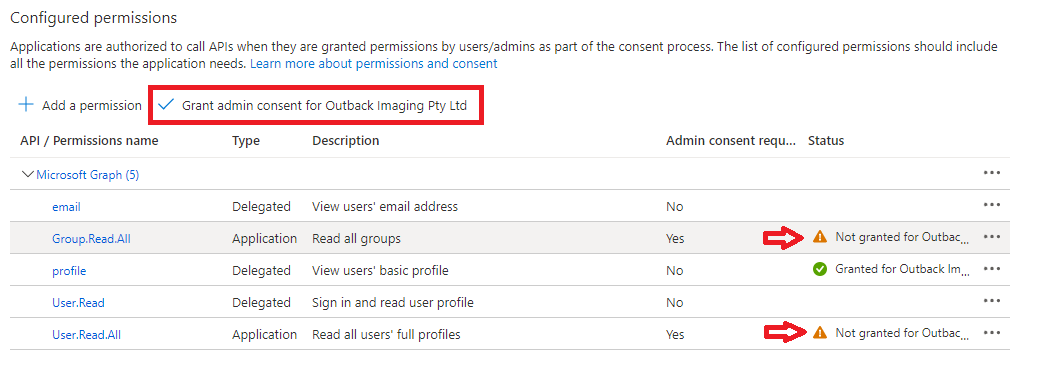1038x374 pixels.
Task: Collapse the Microsoft Graph group chevron
Action: tap(28, 175)
